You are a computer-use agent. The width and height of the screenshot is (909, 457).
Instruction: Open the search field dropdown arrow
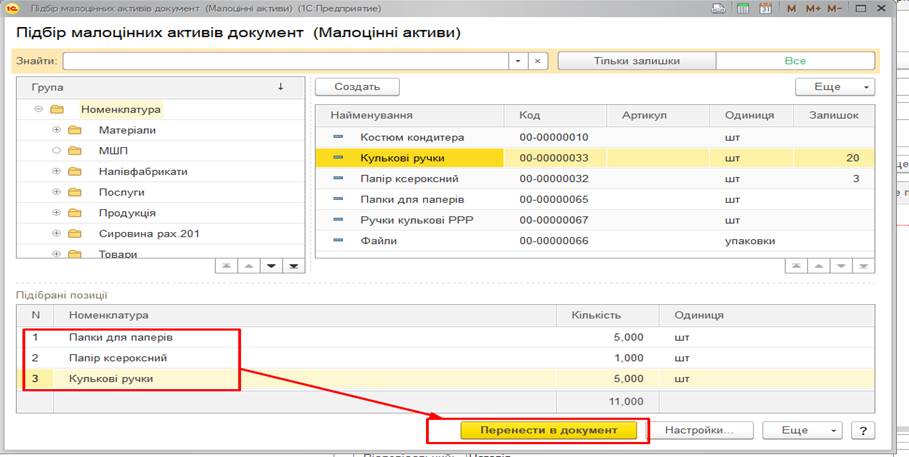click(517, 61)
